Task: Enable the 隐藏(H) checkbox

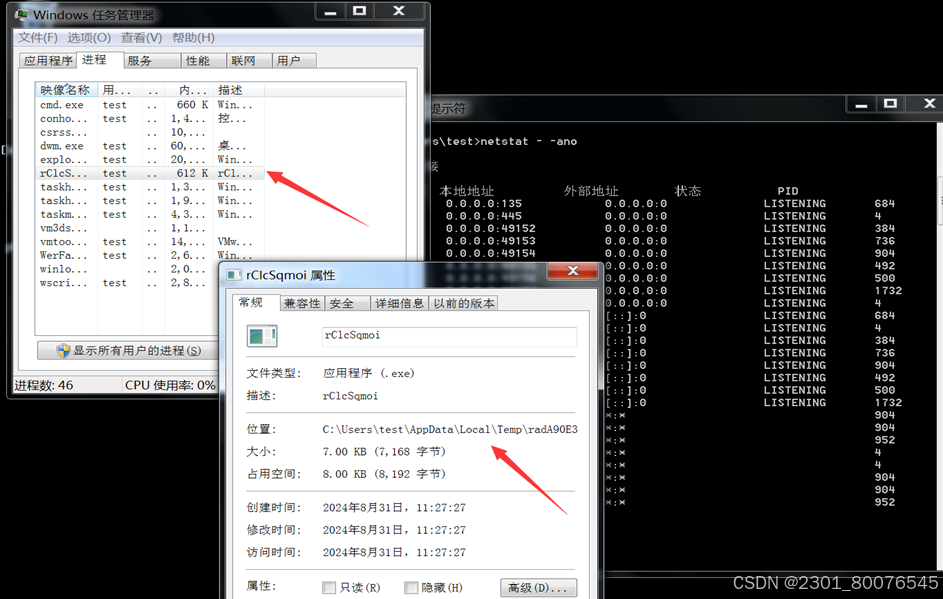Action: coord(411,588)
